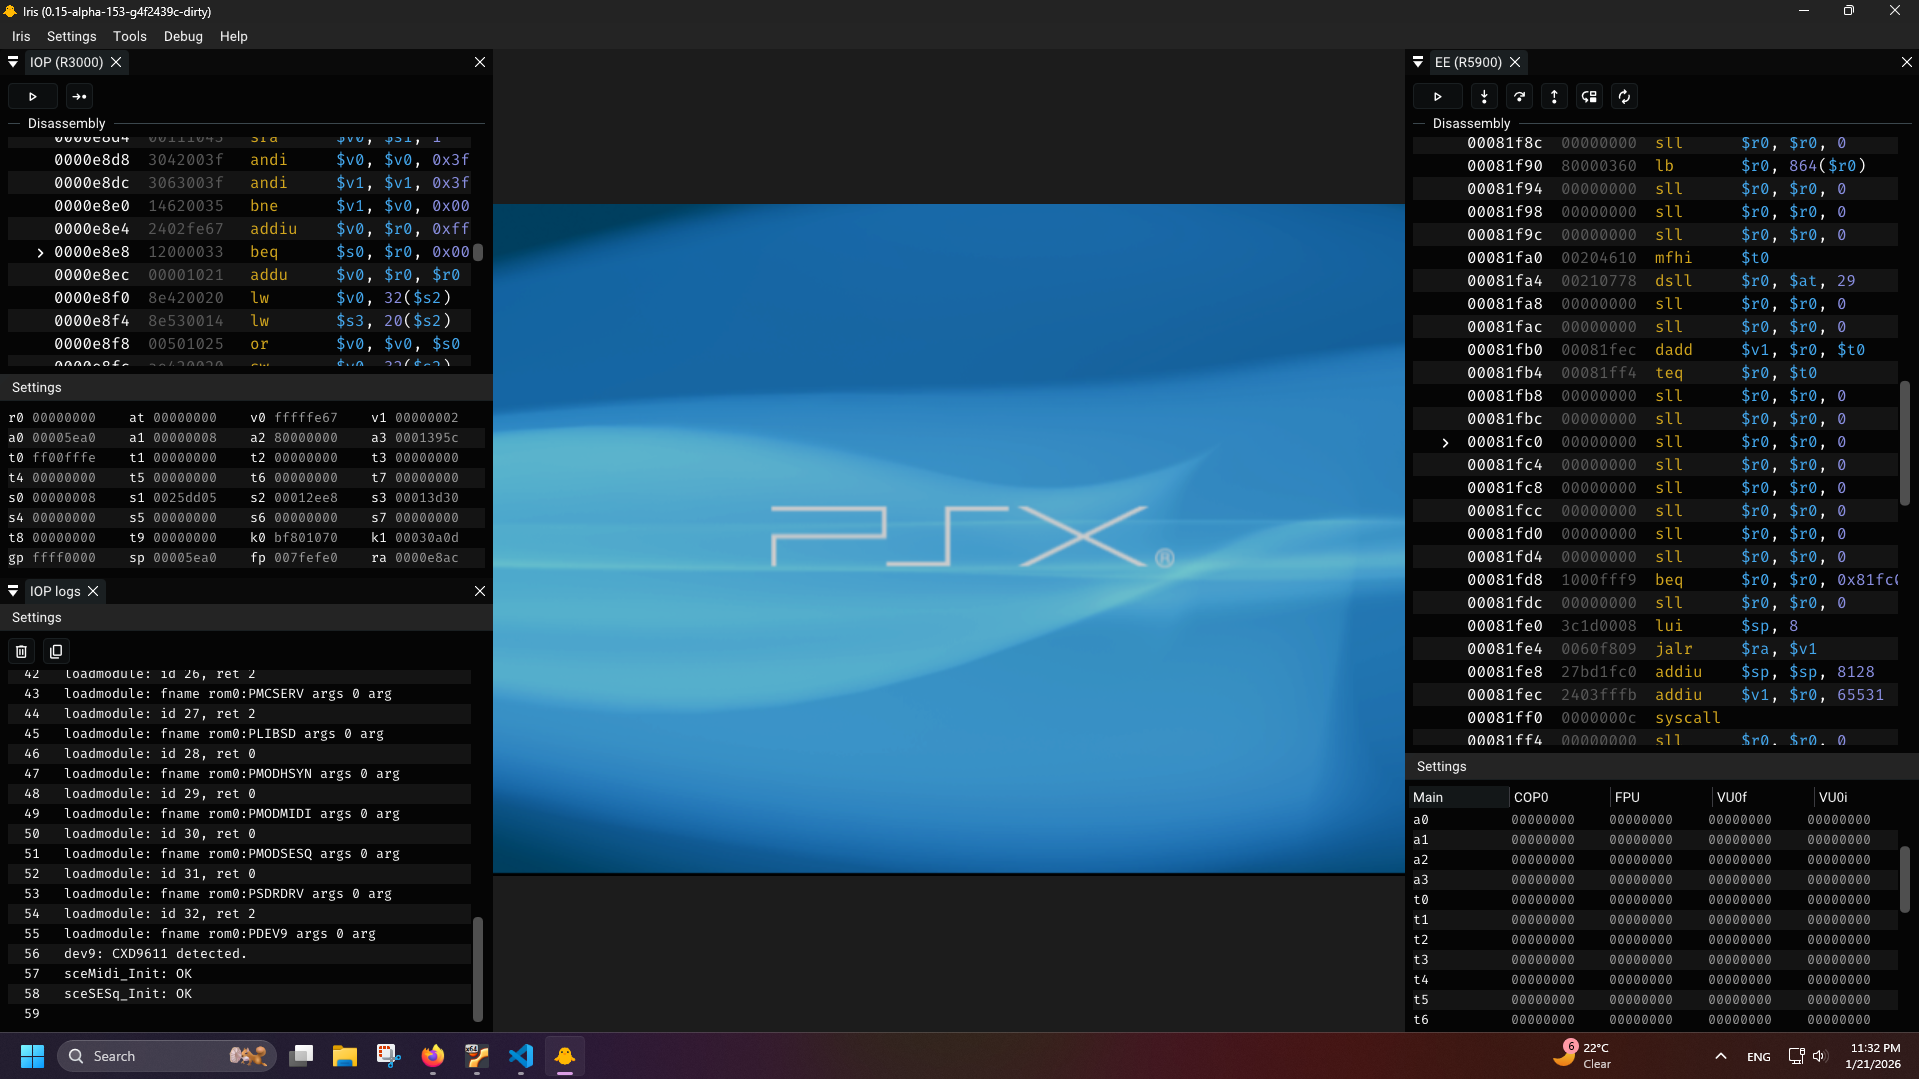The width and height of the screenshot is (1919, 1079).
Task: Open the IOP (R3000) panel dropdown triangle
Action: 13,62
